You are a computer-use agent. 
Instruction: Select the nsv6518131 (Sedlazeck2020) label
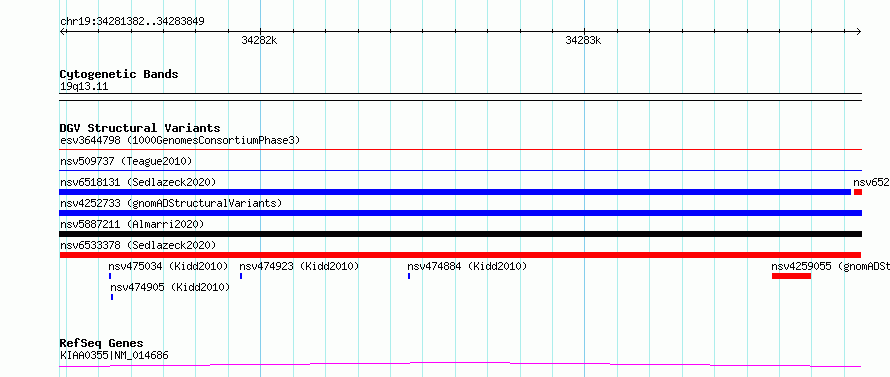(x=138, y=182)
